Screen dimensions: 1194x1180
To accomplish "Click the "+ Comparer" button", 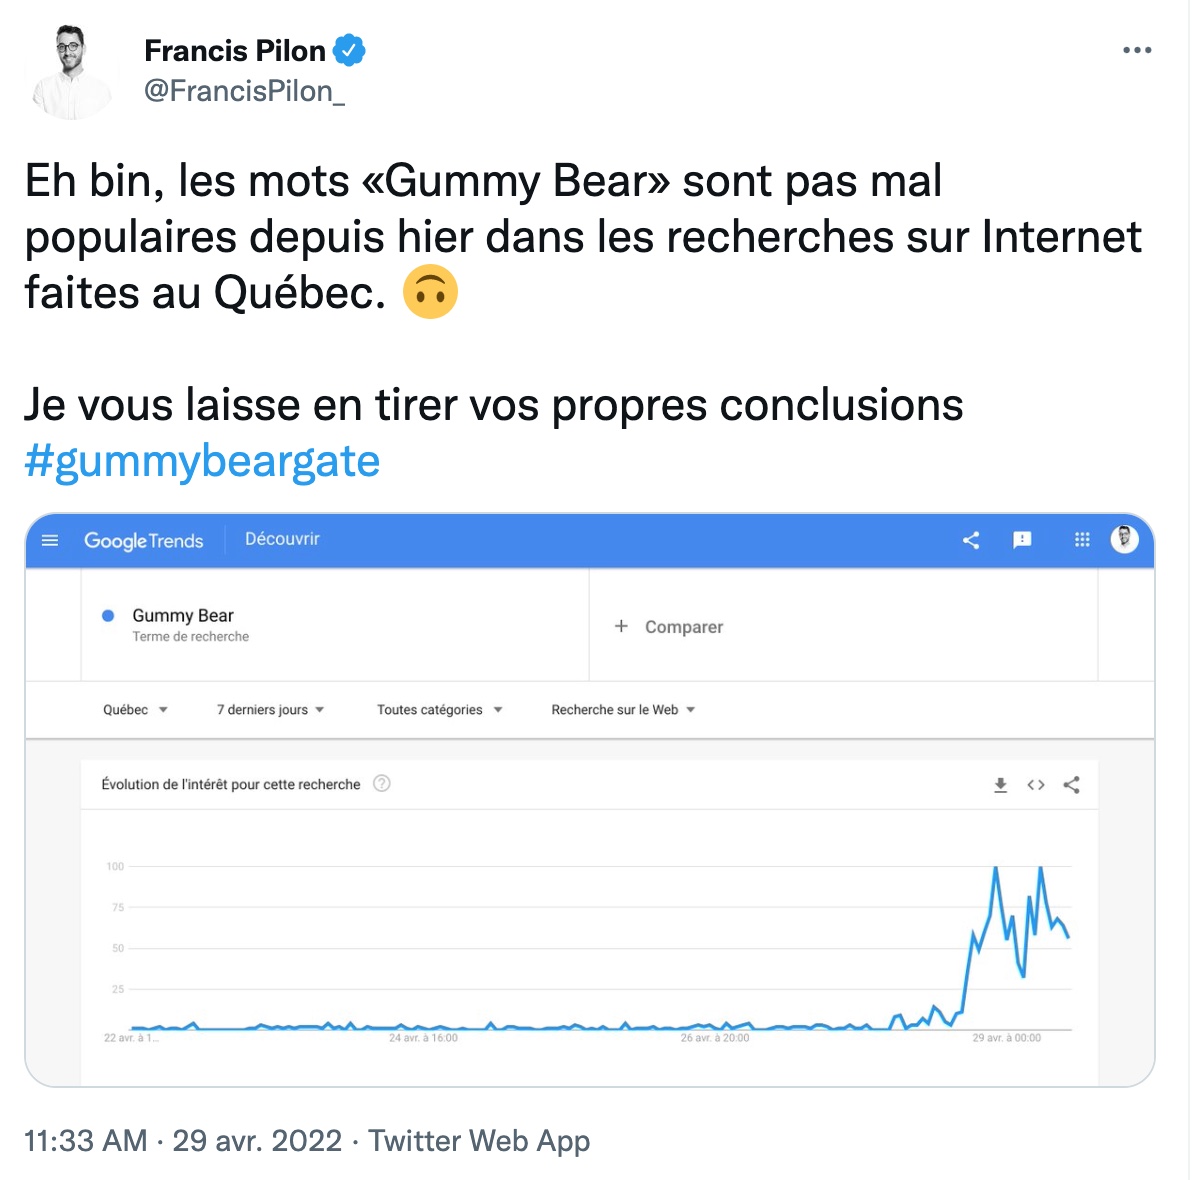I will click(669, 627).
